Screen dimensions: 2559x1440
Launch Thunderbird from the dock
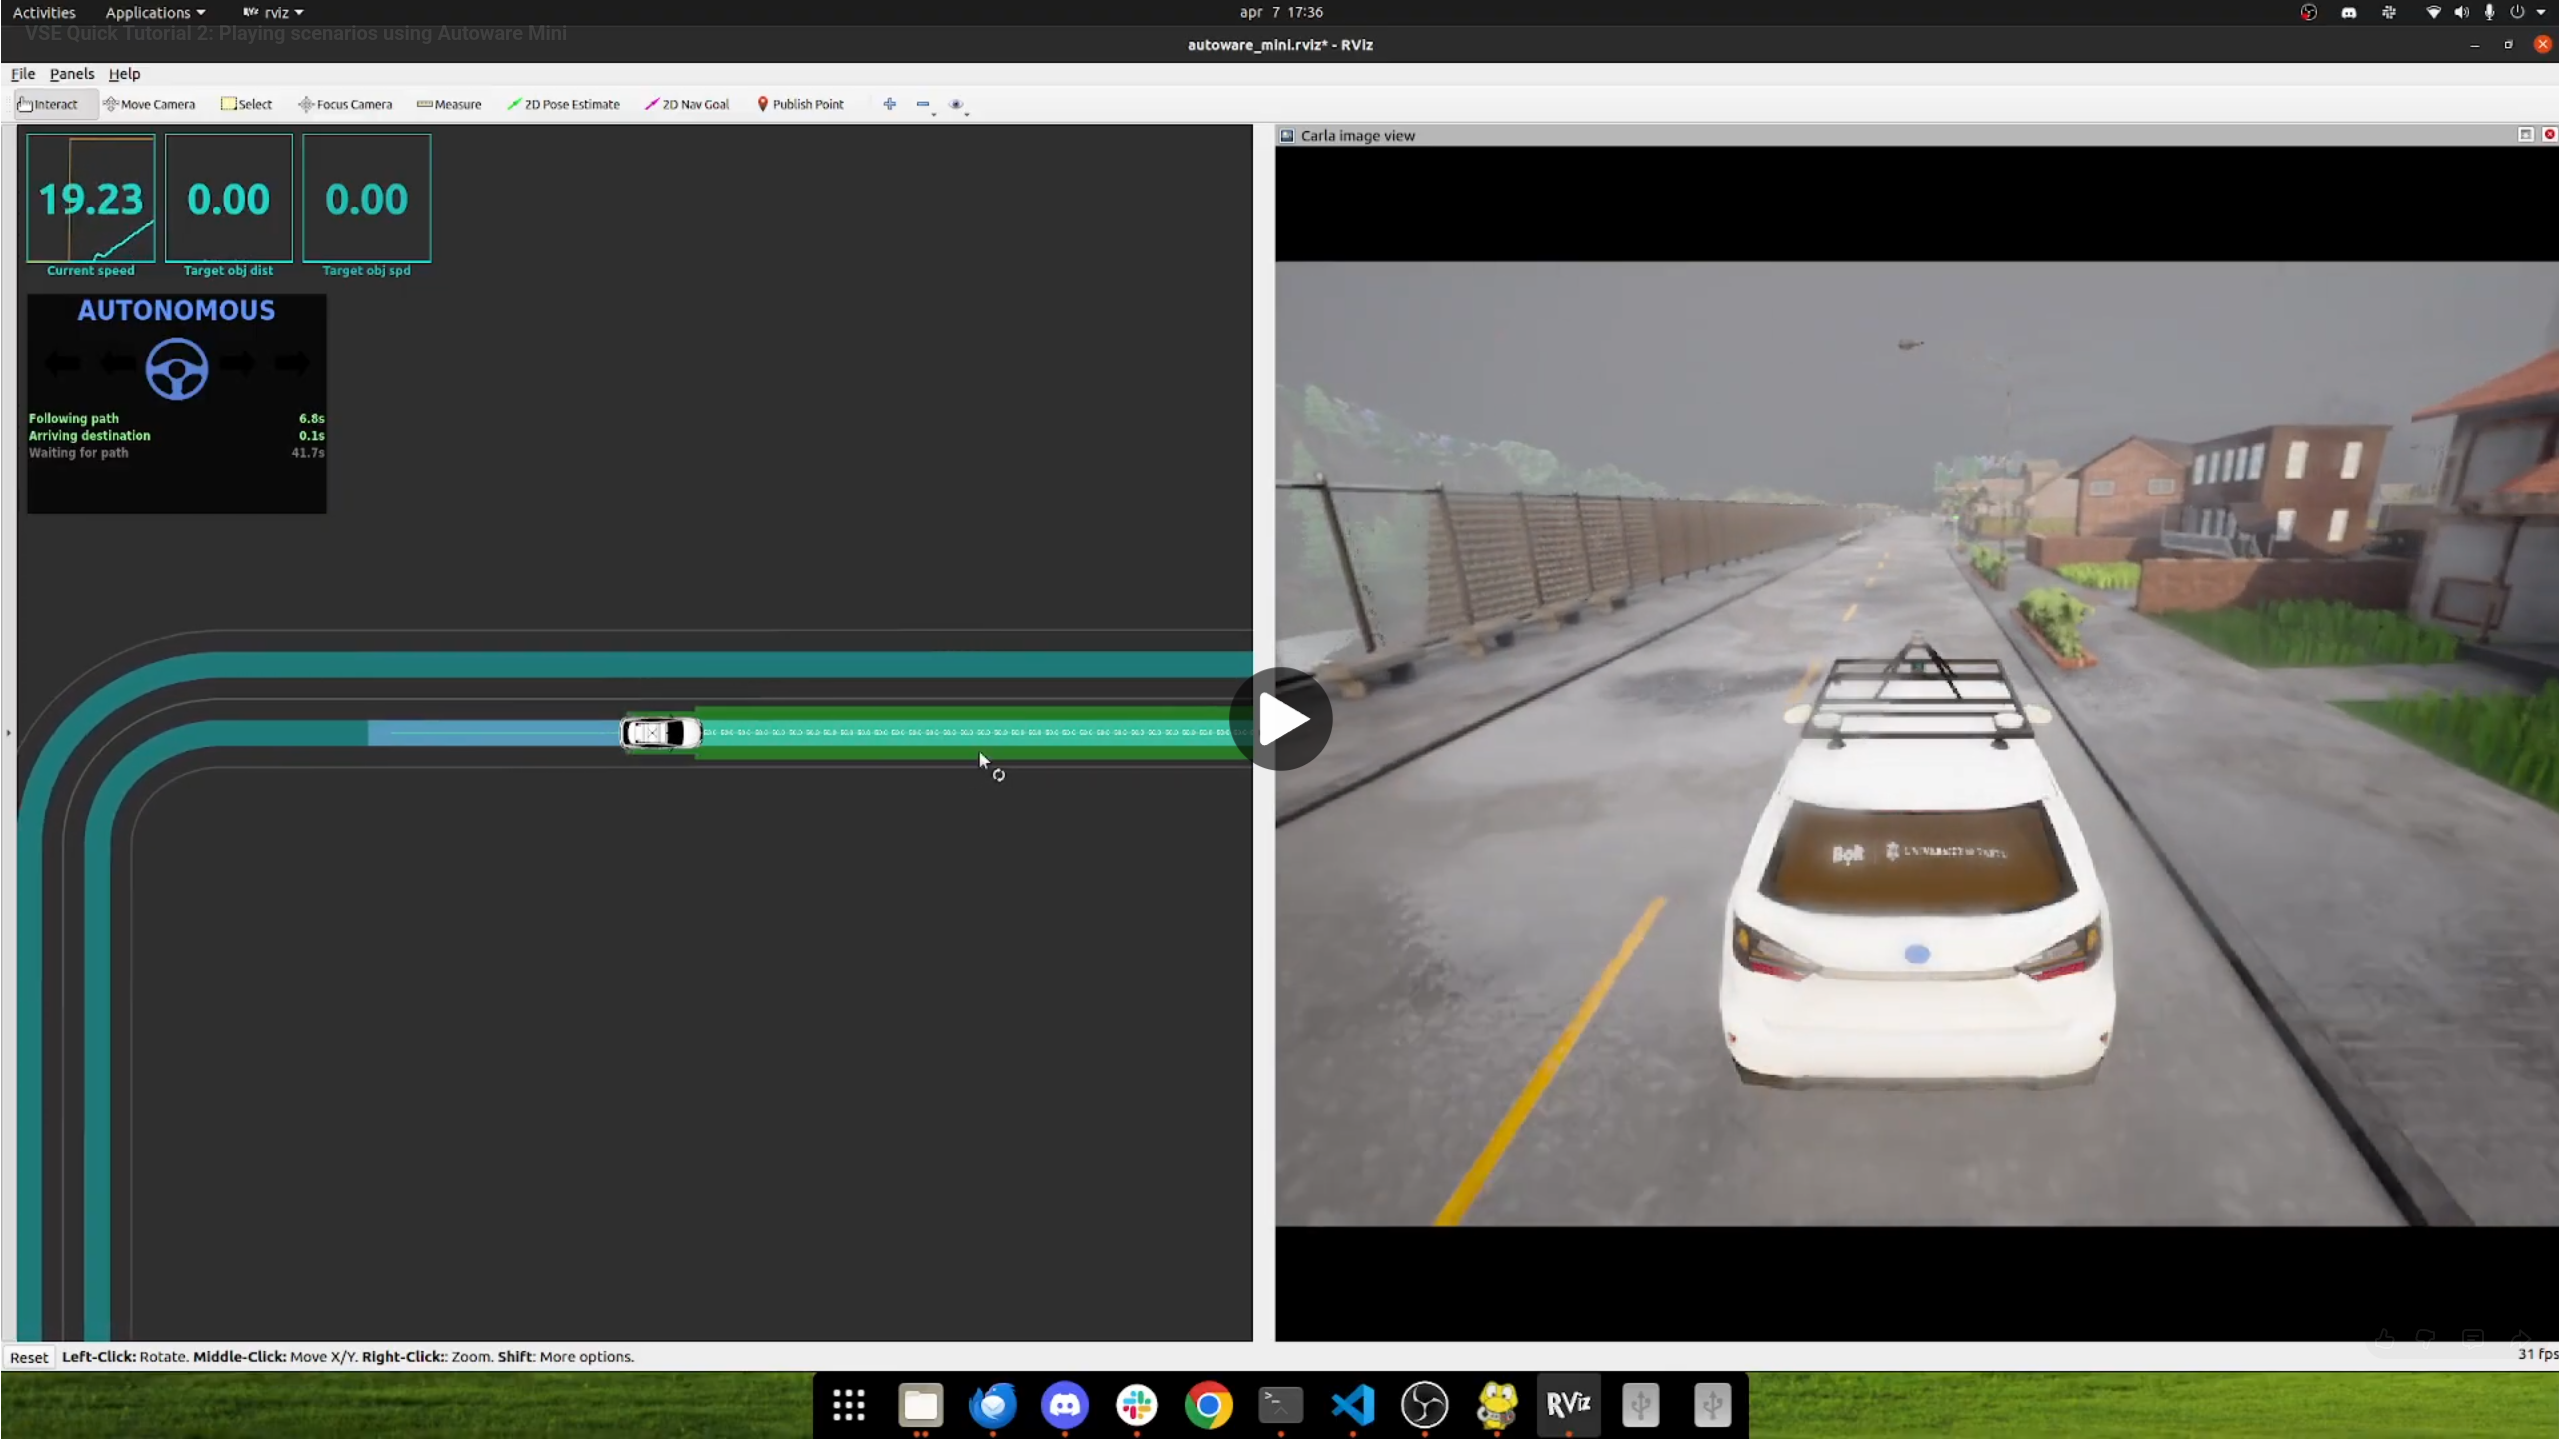pos(993,1405)
